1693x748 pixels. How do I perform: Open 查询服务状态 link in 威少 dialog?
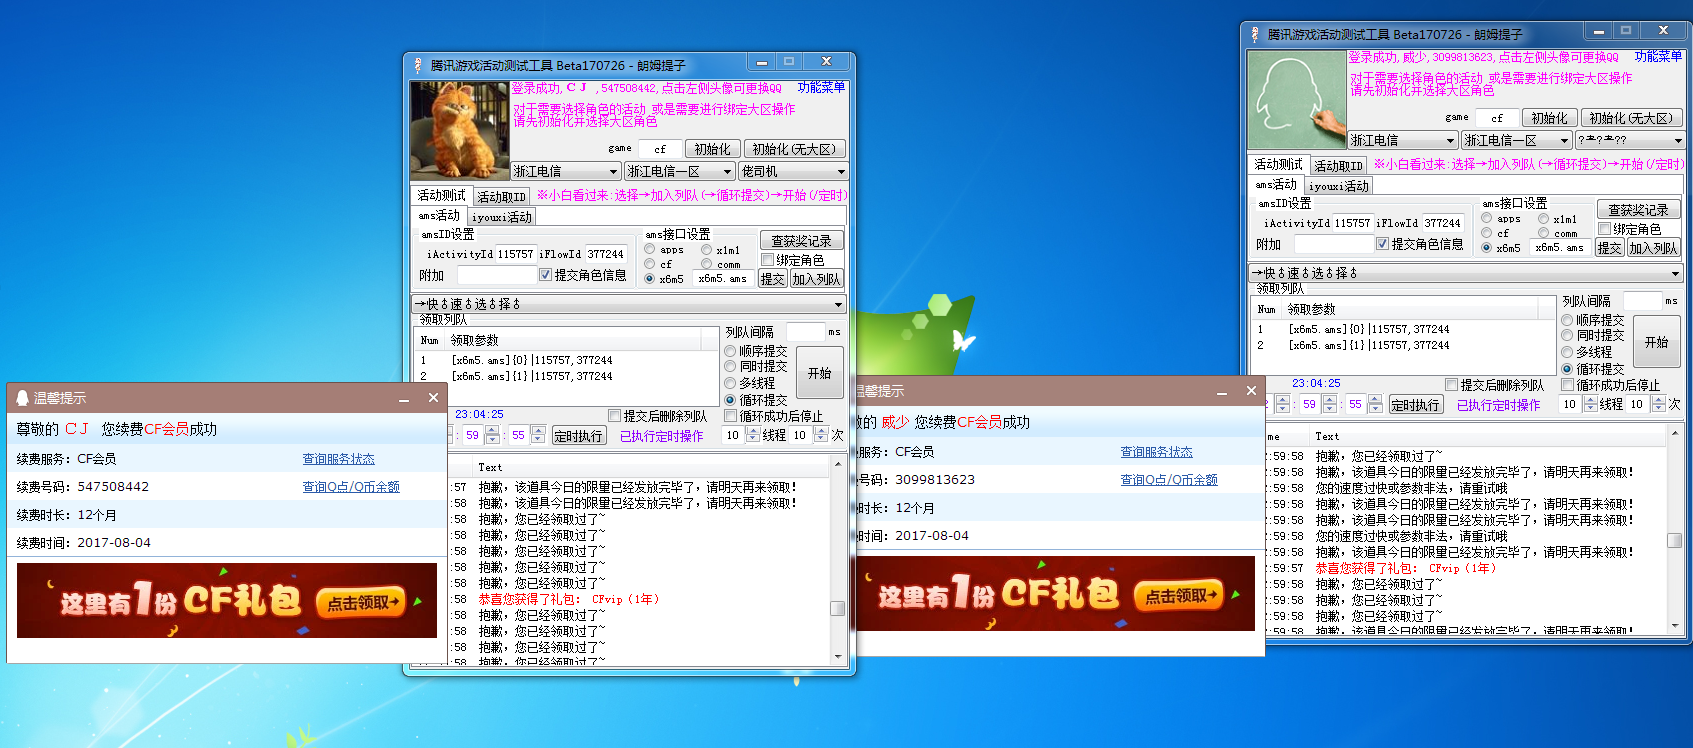click(x=1156, y=452)
